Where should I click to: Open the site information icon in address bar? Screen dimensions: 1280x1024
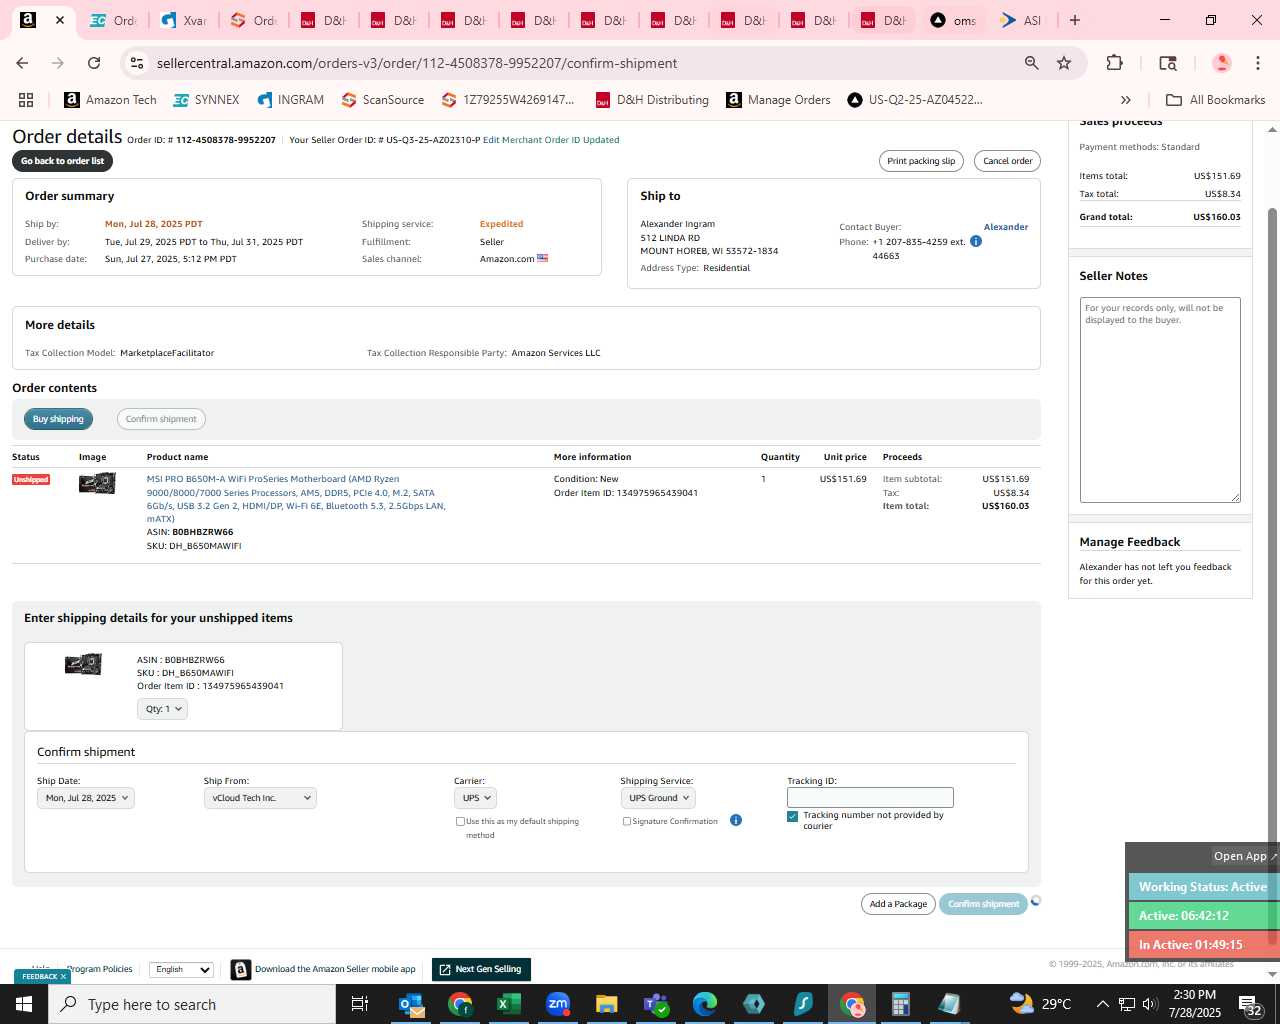(137, 63)
